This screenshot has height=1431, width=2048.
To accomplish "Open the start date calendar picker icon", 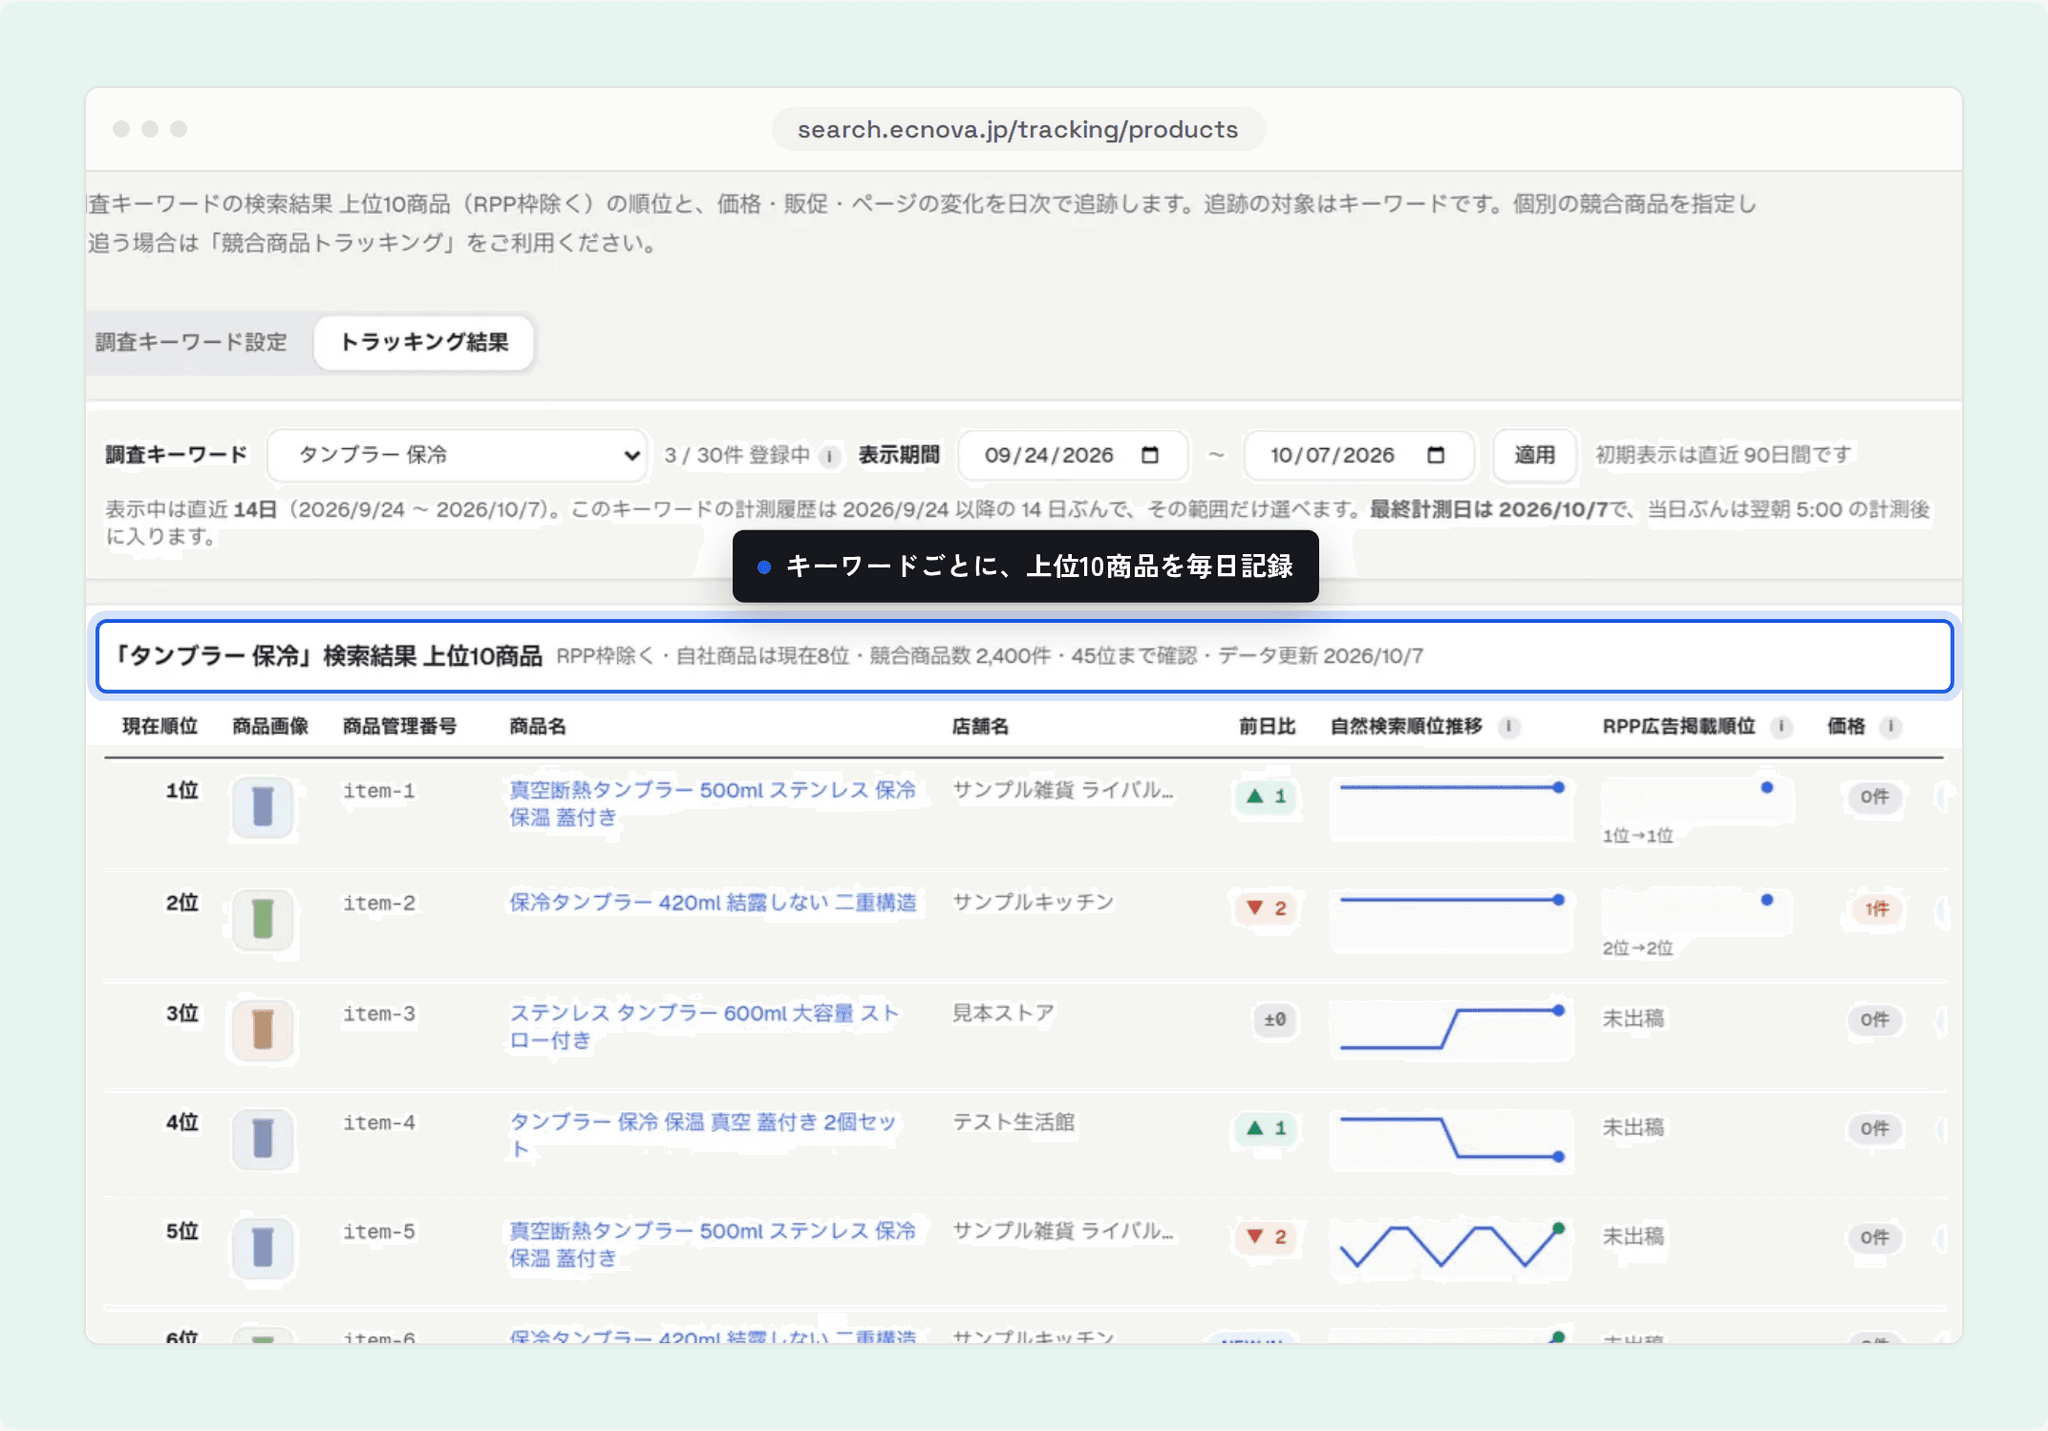I will click(x=1150, y=455).
